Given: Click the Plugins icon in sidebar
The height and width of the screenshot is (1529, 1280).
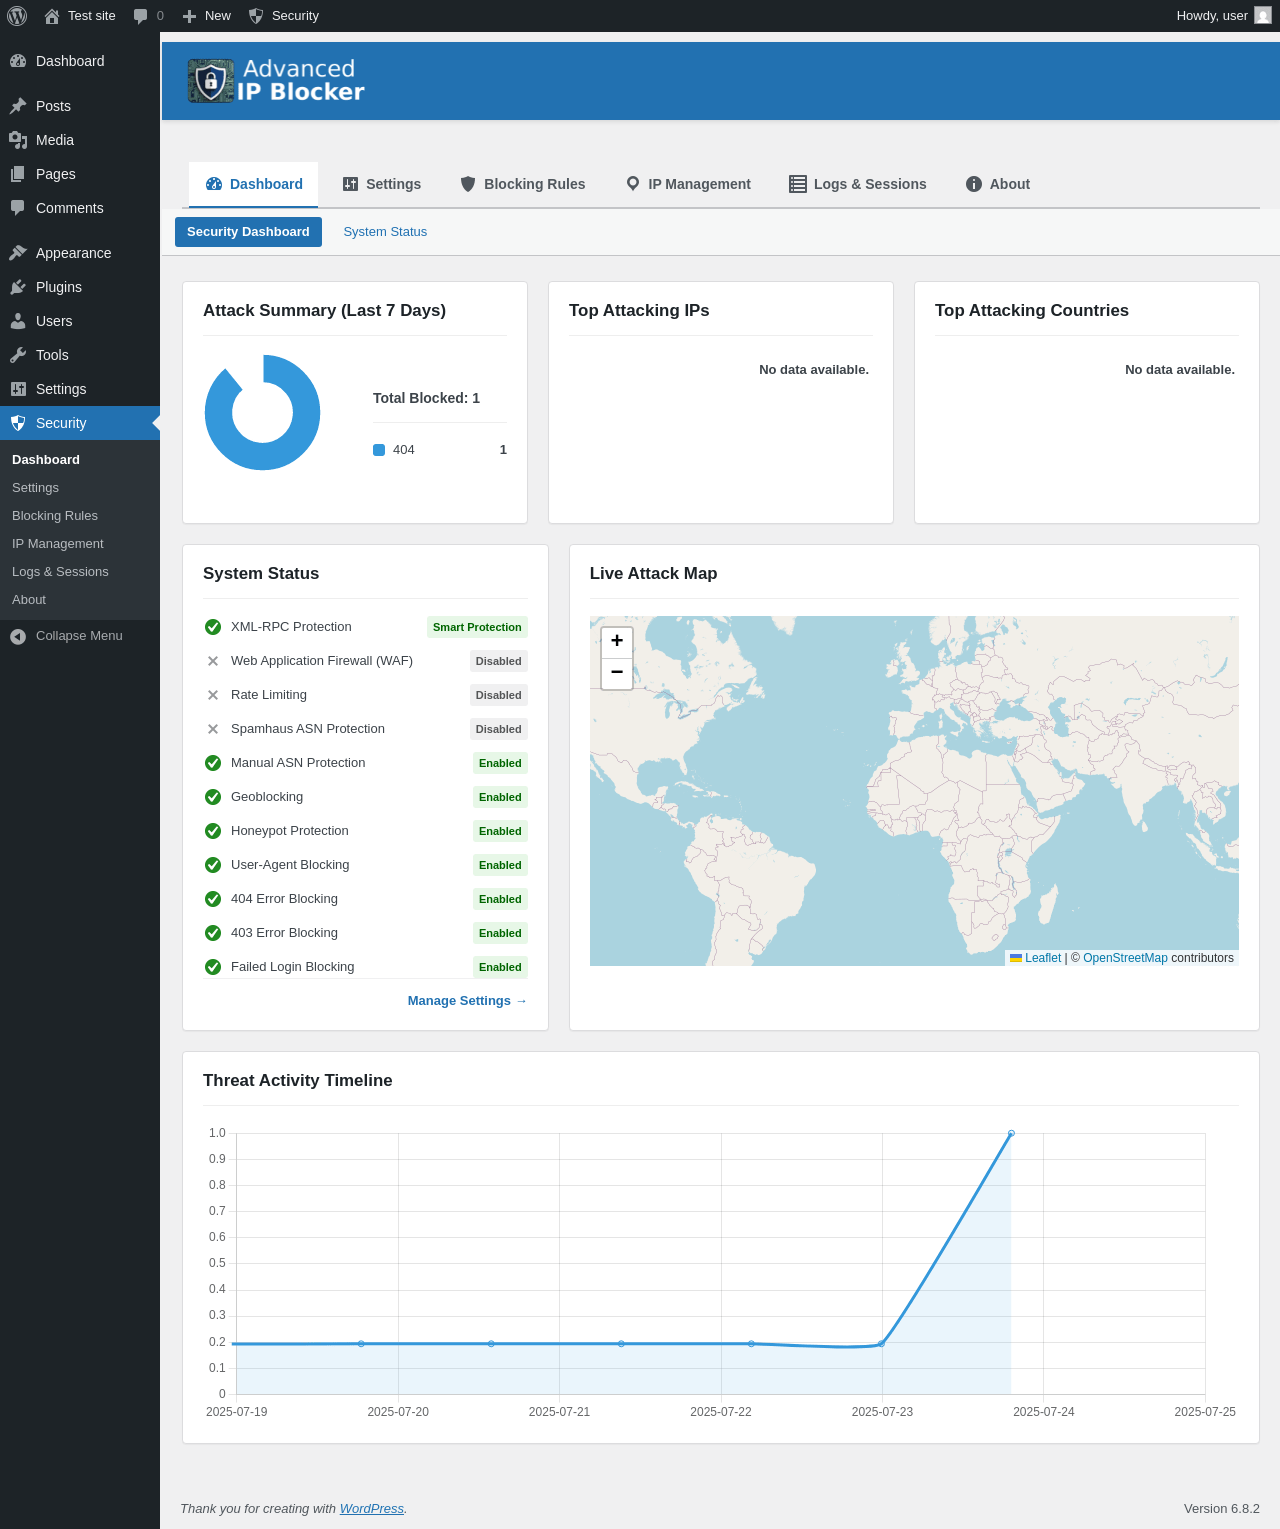Looking at the screenshot, I should (x=18, y=287).
